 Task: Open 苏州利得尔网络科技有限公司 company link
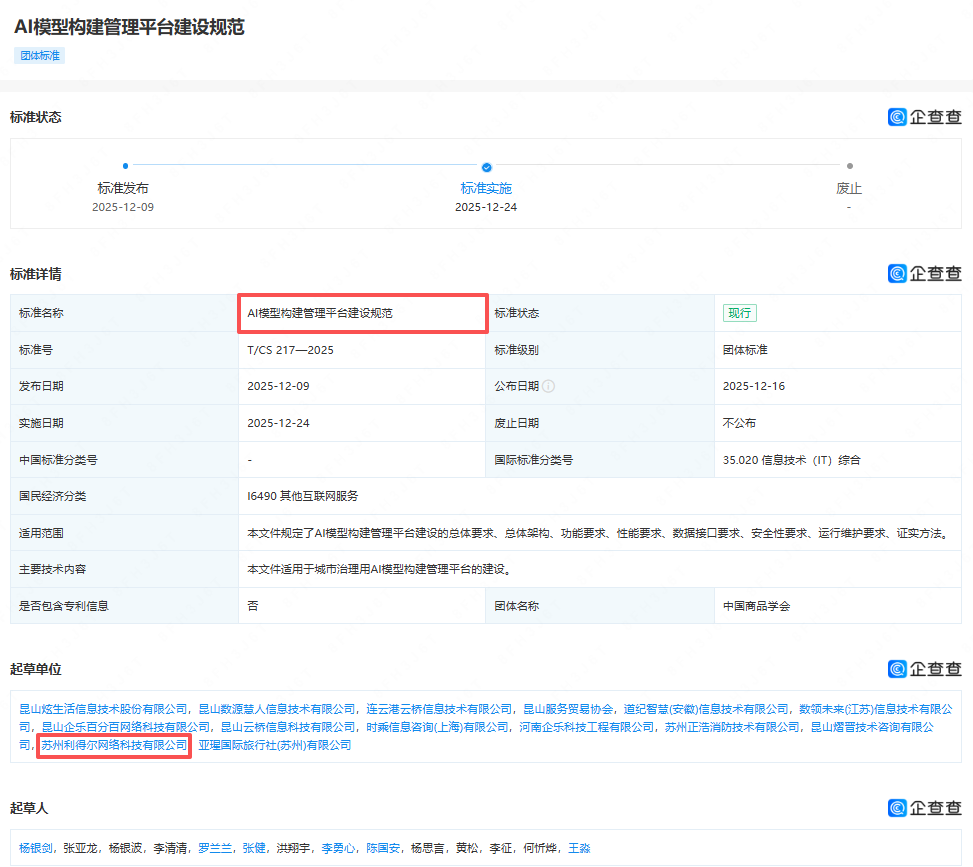[x=114, y=745]
